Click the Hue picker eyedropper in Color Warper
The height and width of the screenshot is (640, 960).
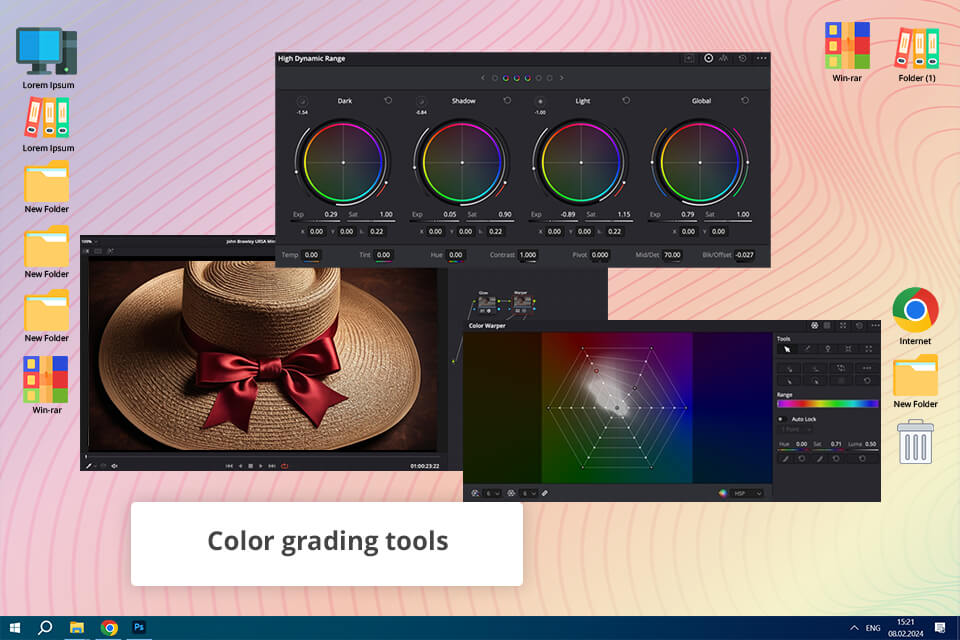pyautogui.click(x=785, y=458)
